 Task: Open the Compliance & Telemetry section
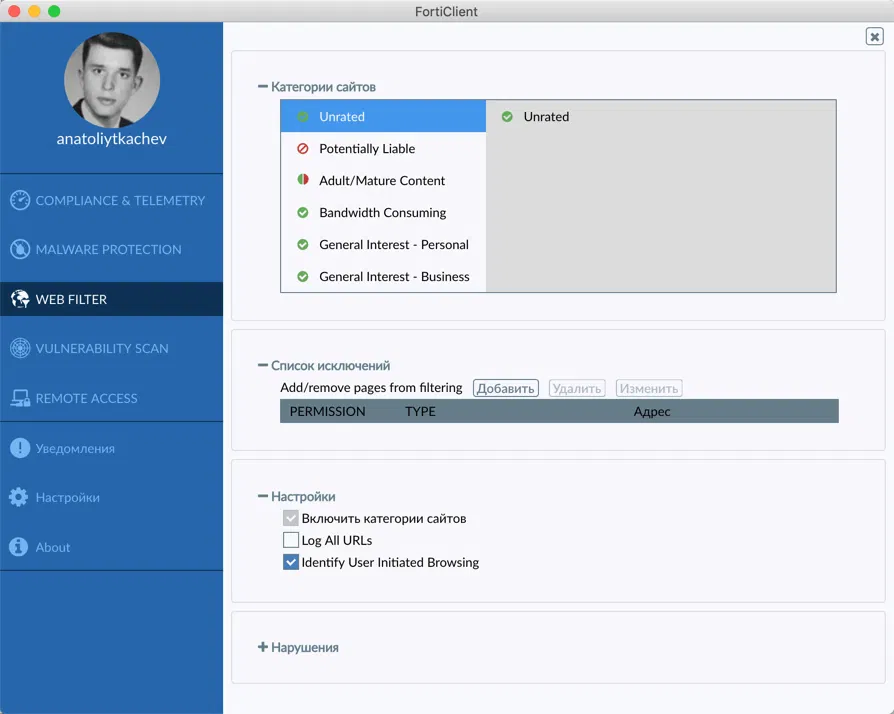pyautogui.click(x=111, y=200)
